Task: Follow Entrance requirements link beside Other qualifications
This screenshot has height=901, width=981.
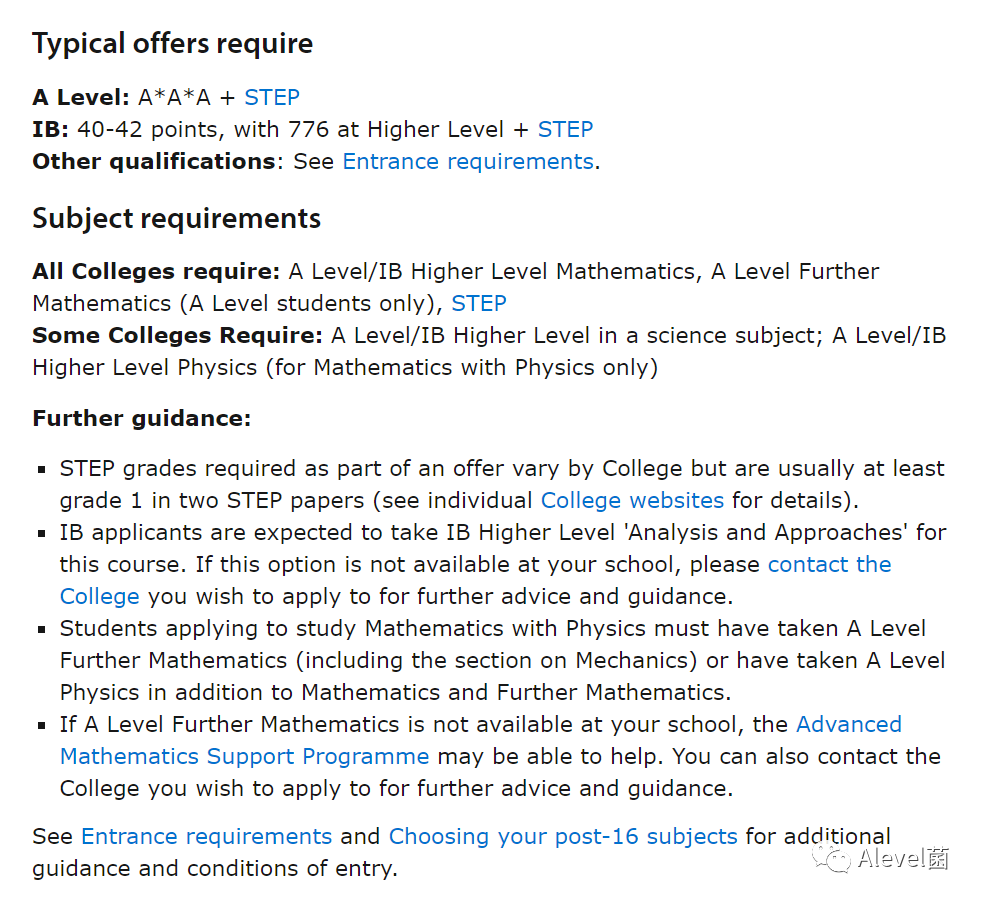Action: click(x=468, y=161)
